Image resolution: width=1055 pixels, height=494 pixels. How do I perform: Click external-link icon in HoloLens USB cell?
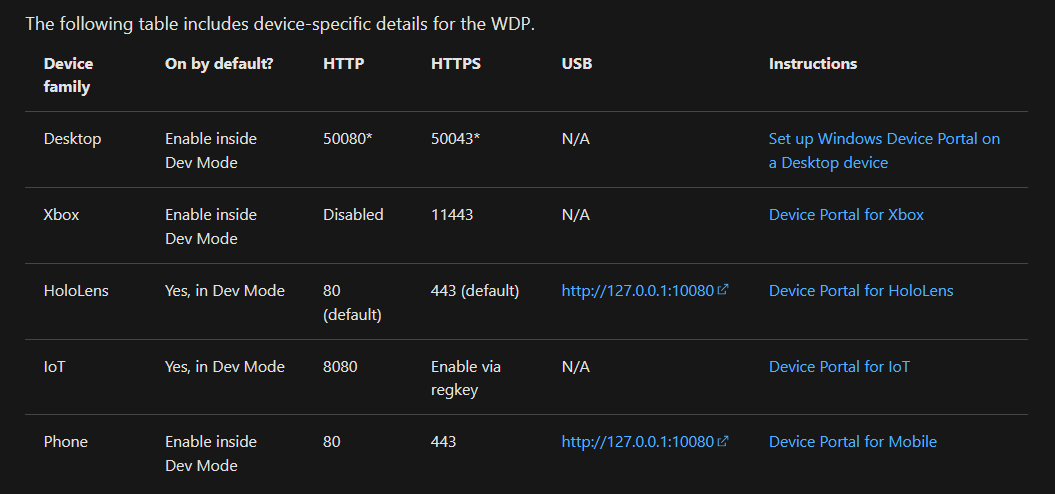(x=723, y=291)
